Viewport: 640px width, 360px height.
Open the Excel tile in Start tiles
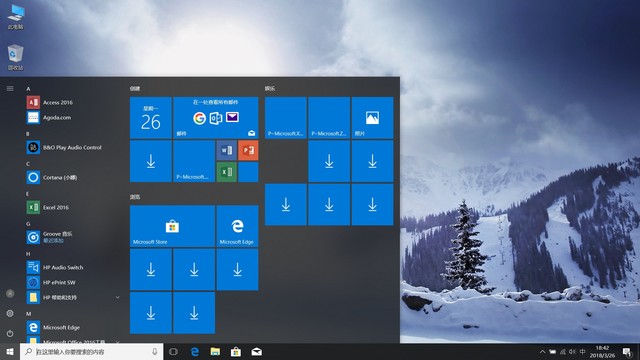pos(226,172)
